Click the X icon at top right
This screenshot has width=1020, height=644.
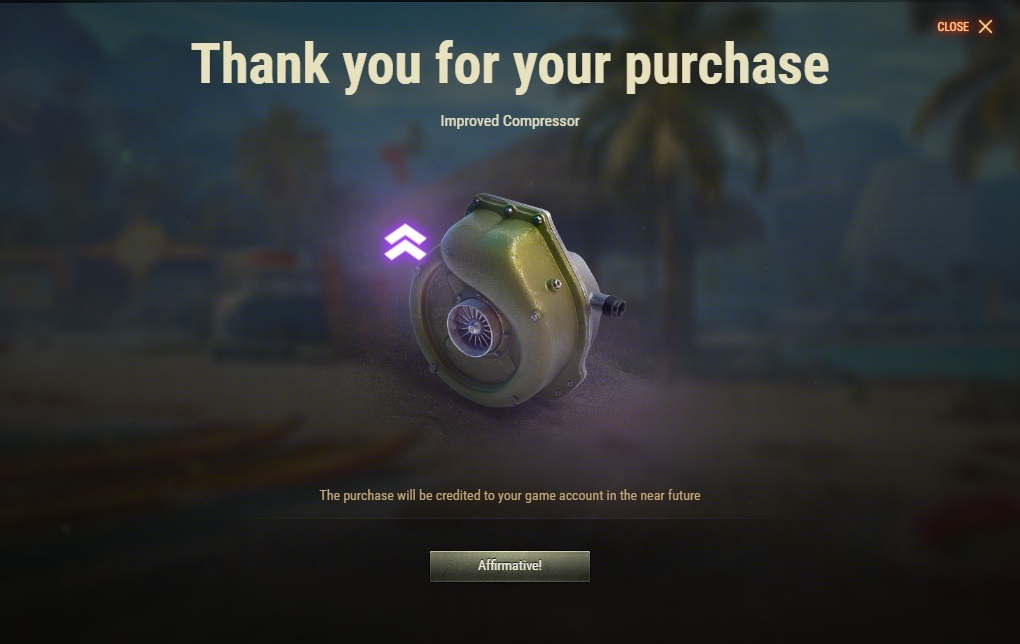click(x=986, y=26)
